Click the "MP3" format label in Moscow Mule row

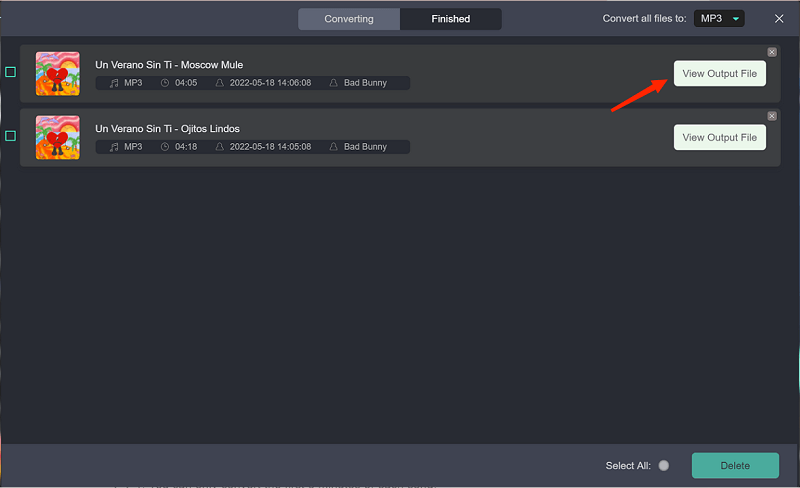133,83
